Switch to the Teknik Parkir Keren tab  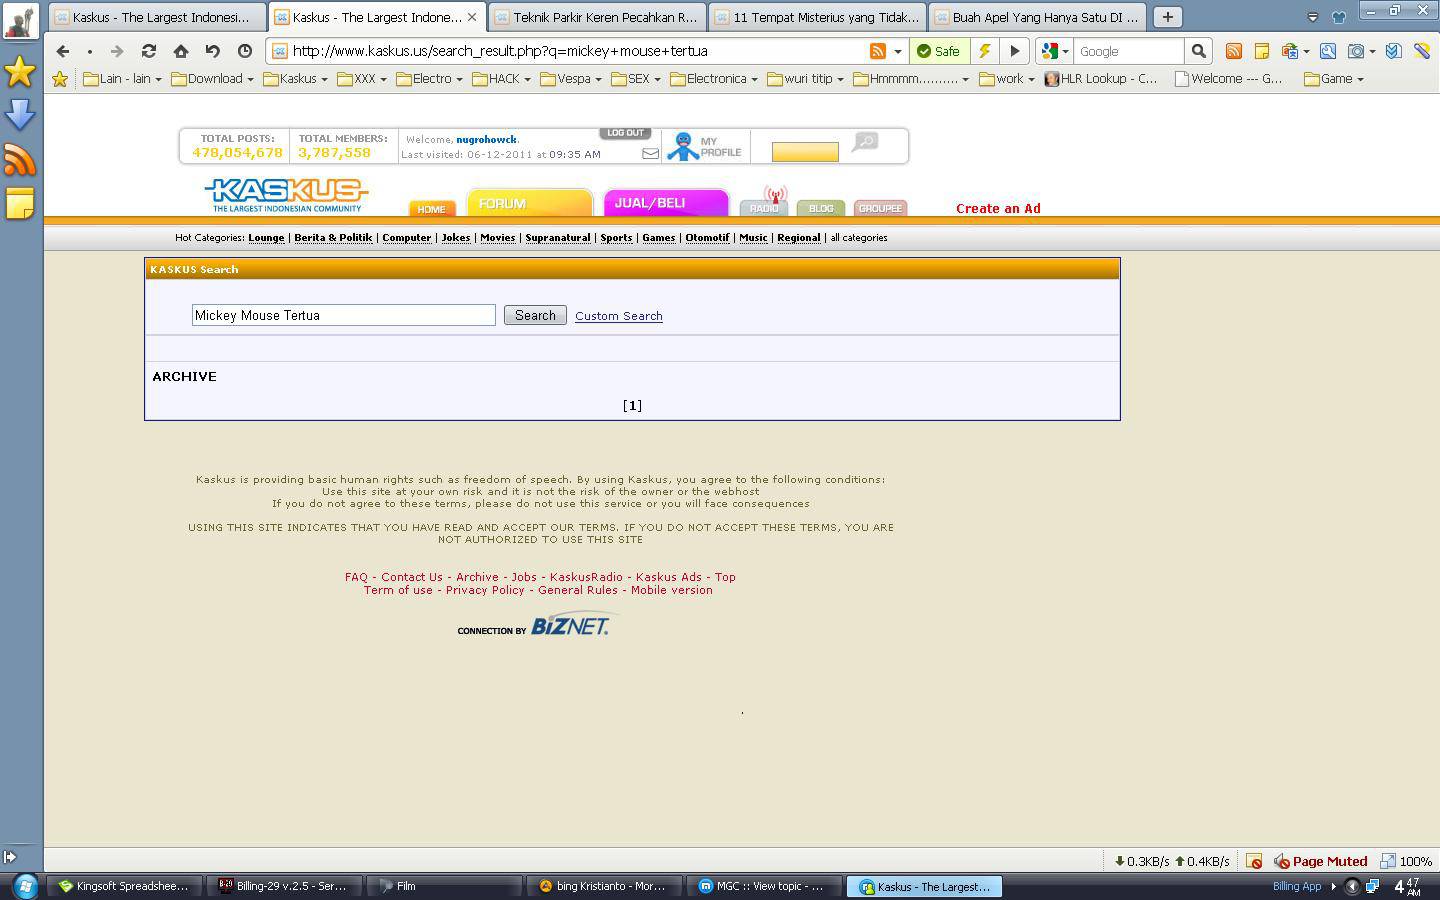point(598,17)
